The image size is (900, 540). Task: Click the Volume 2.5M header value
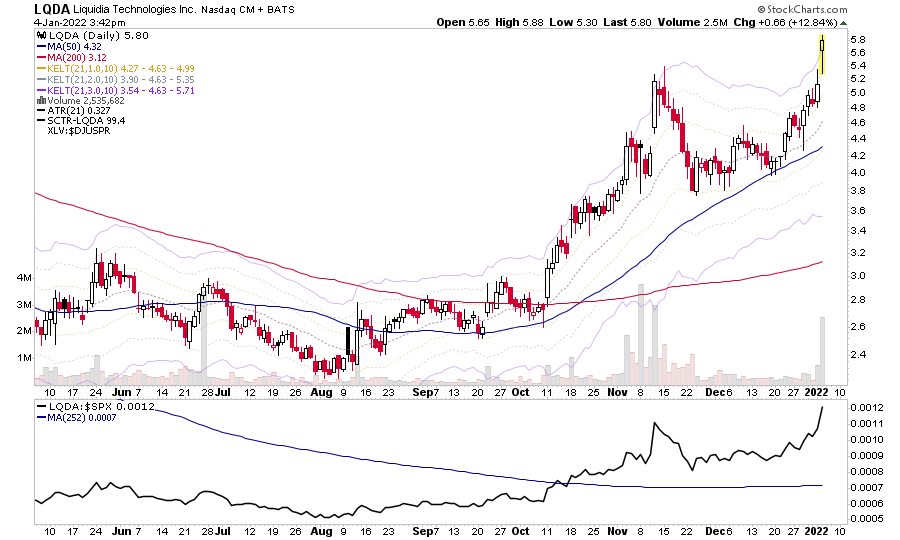693,22
